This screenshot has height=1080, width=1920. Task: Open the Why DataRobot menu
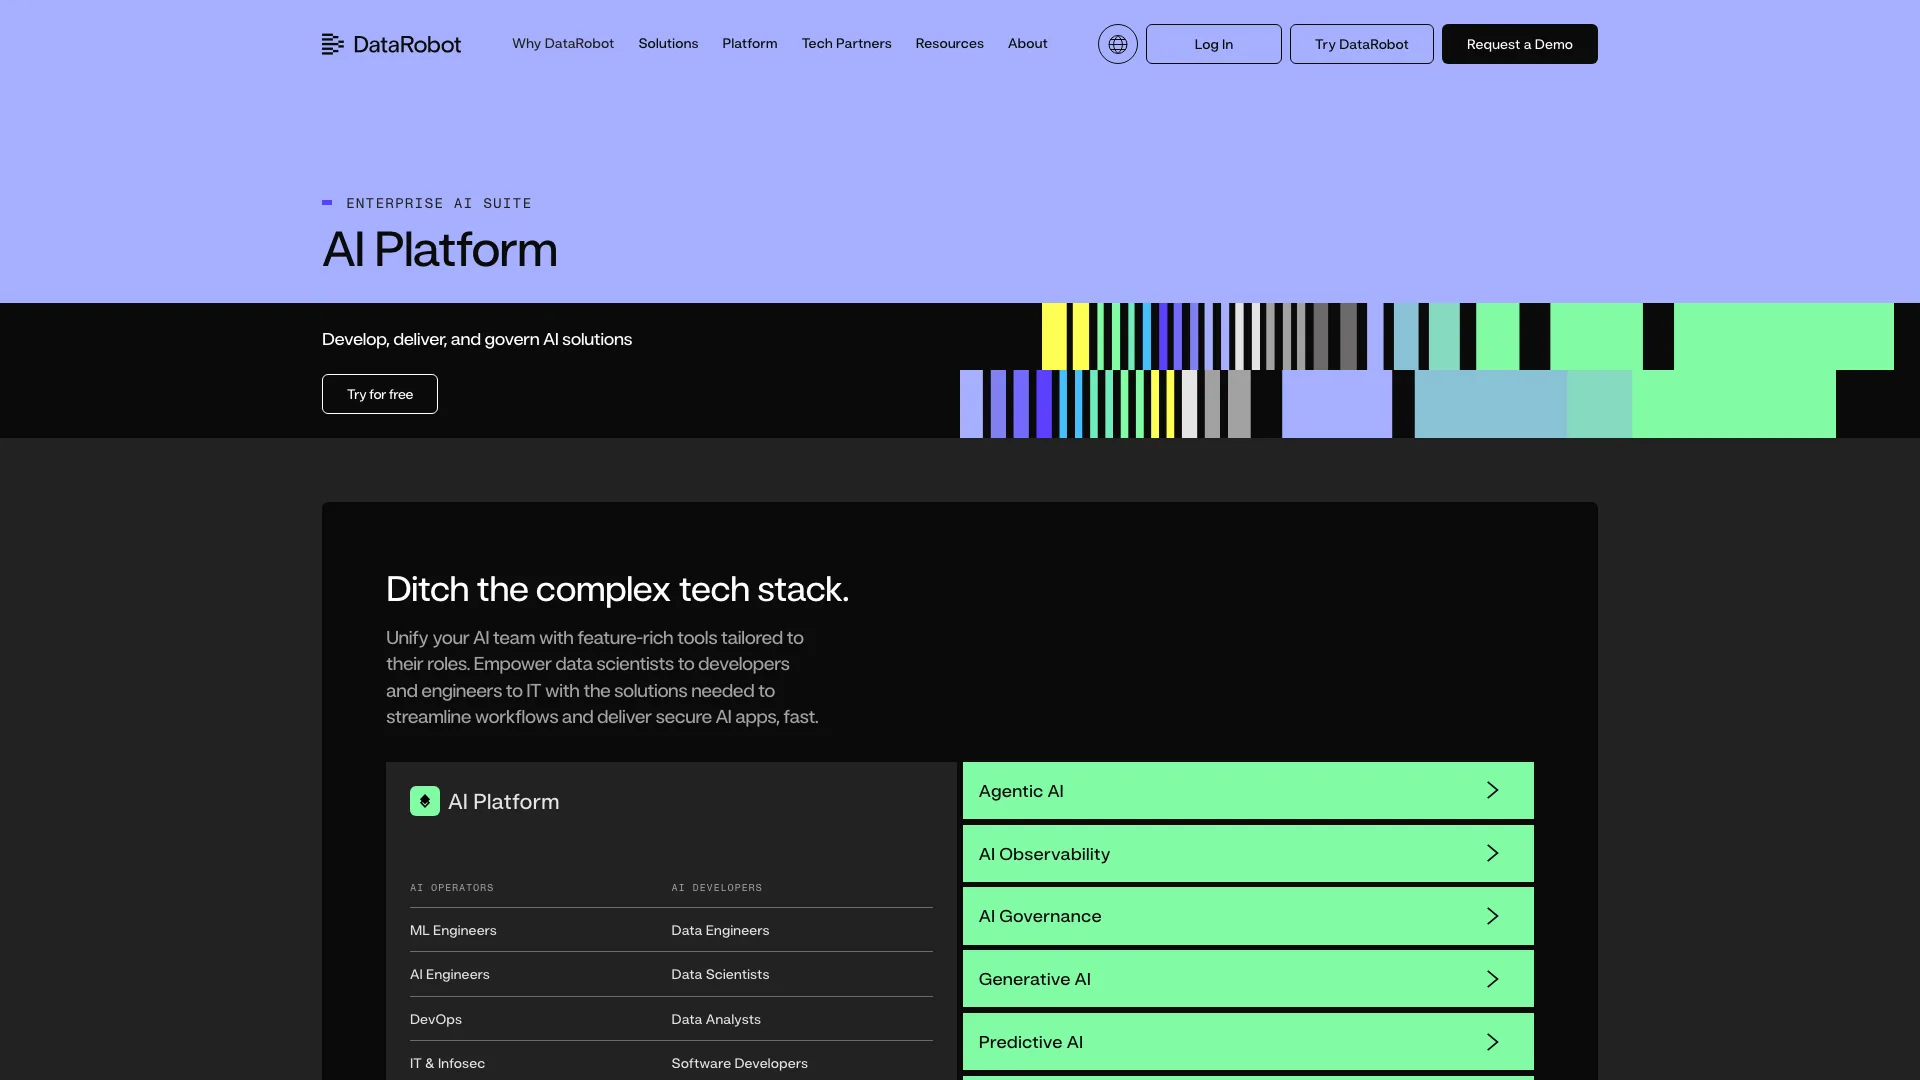(x=563, y=44)
